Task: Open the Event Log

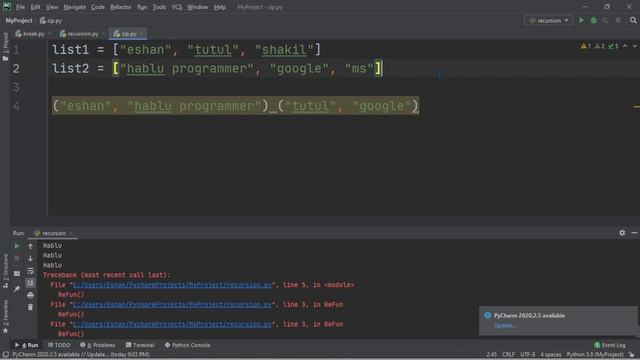Action: [610, 345]
